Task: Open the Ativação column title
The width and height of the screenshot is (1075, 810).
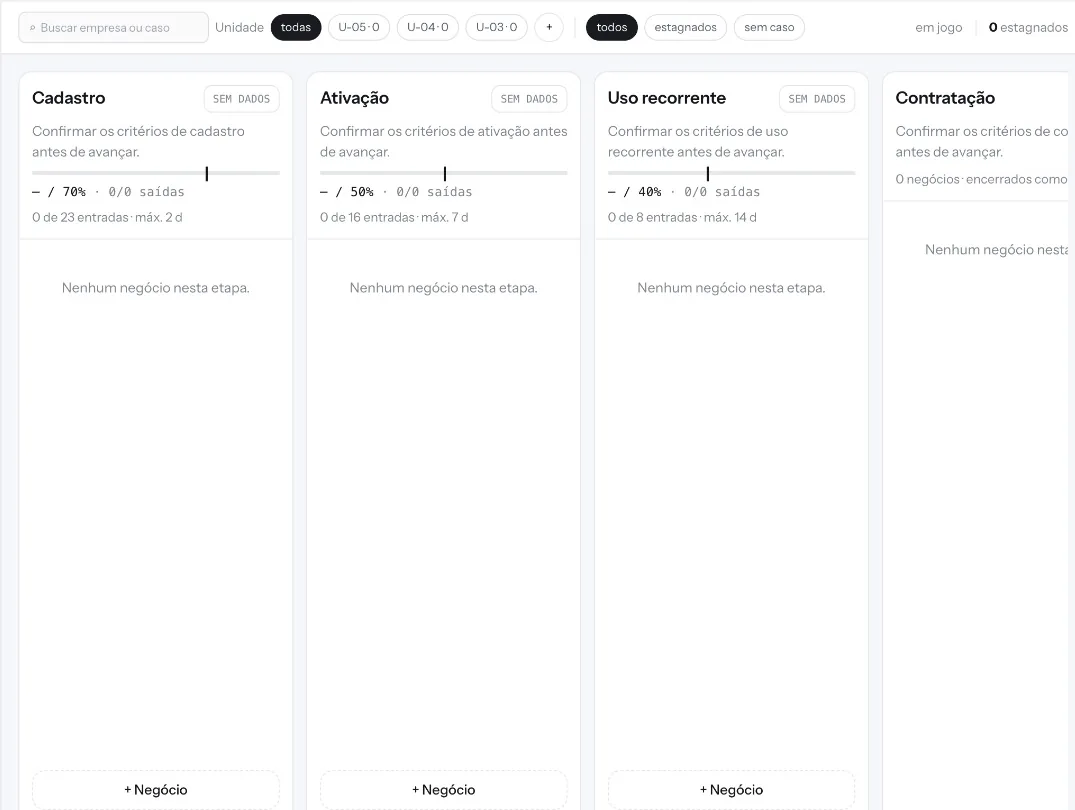Action: [x=354, y=98]
